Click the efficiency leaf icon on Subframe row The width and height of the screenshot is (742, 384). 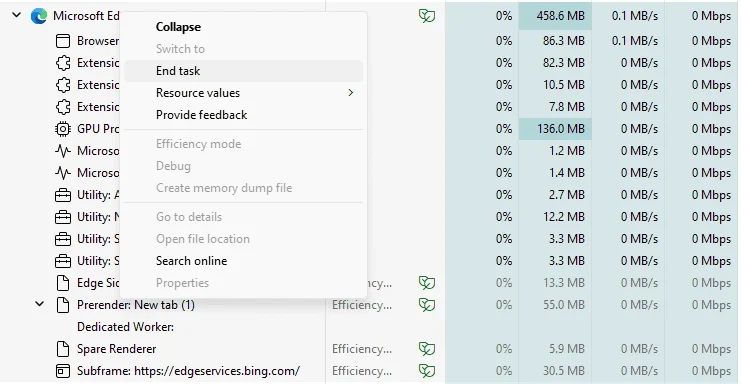pyautogui.click(x=427, y=371)
